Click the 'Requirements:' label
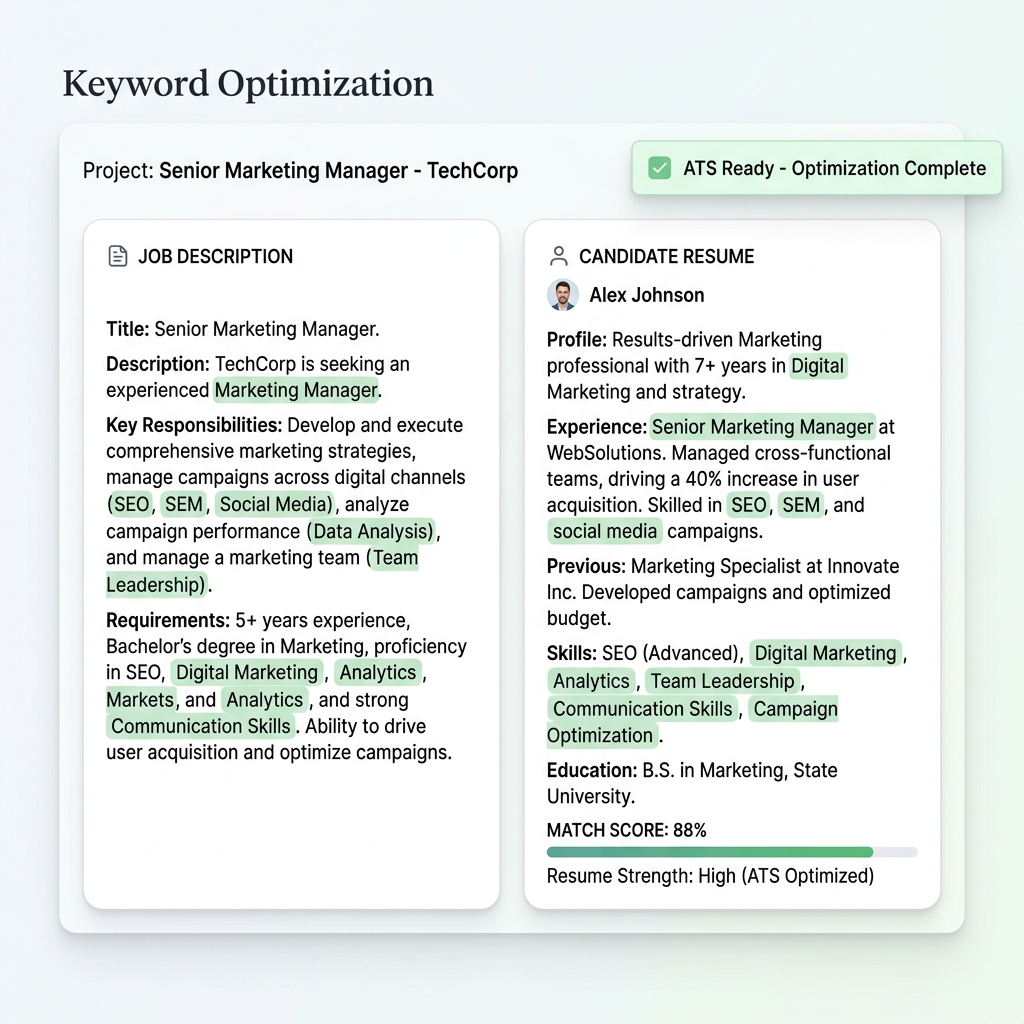The image size is (1024, 1024). (168, 620)
